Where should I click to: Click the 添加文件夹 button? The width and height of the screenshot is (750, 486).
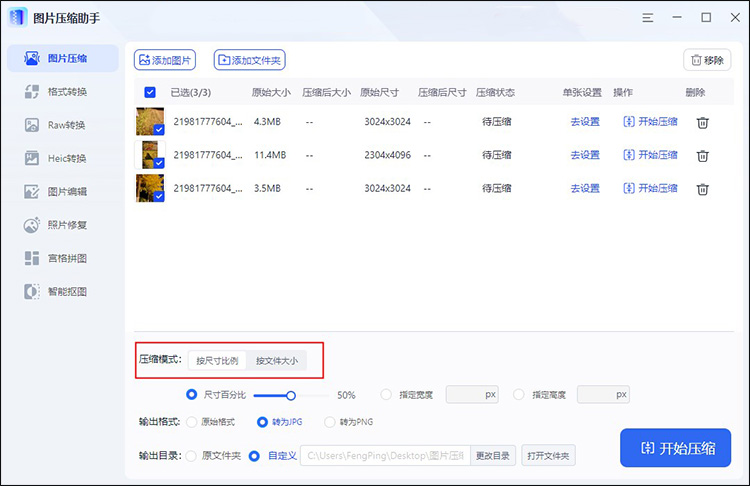pyautogui.click(x=249, y=60)
